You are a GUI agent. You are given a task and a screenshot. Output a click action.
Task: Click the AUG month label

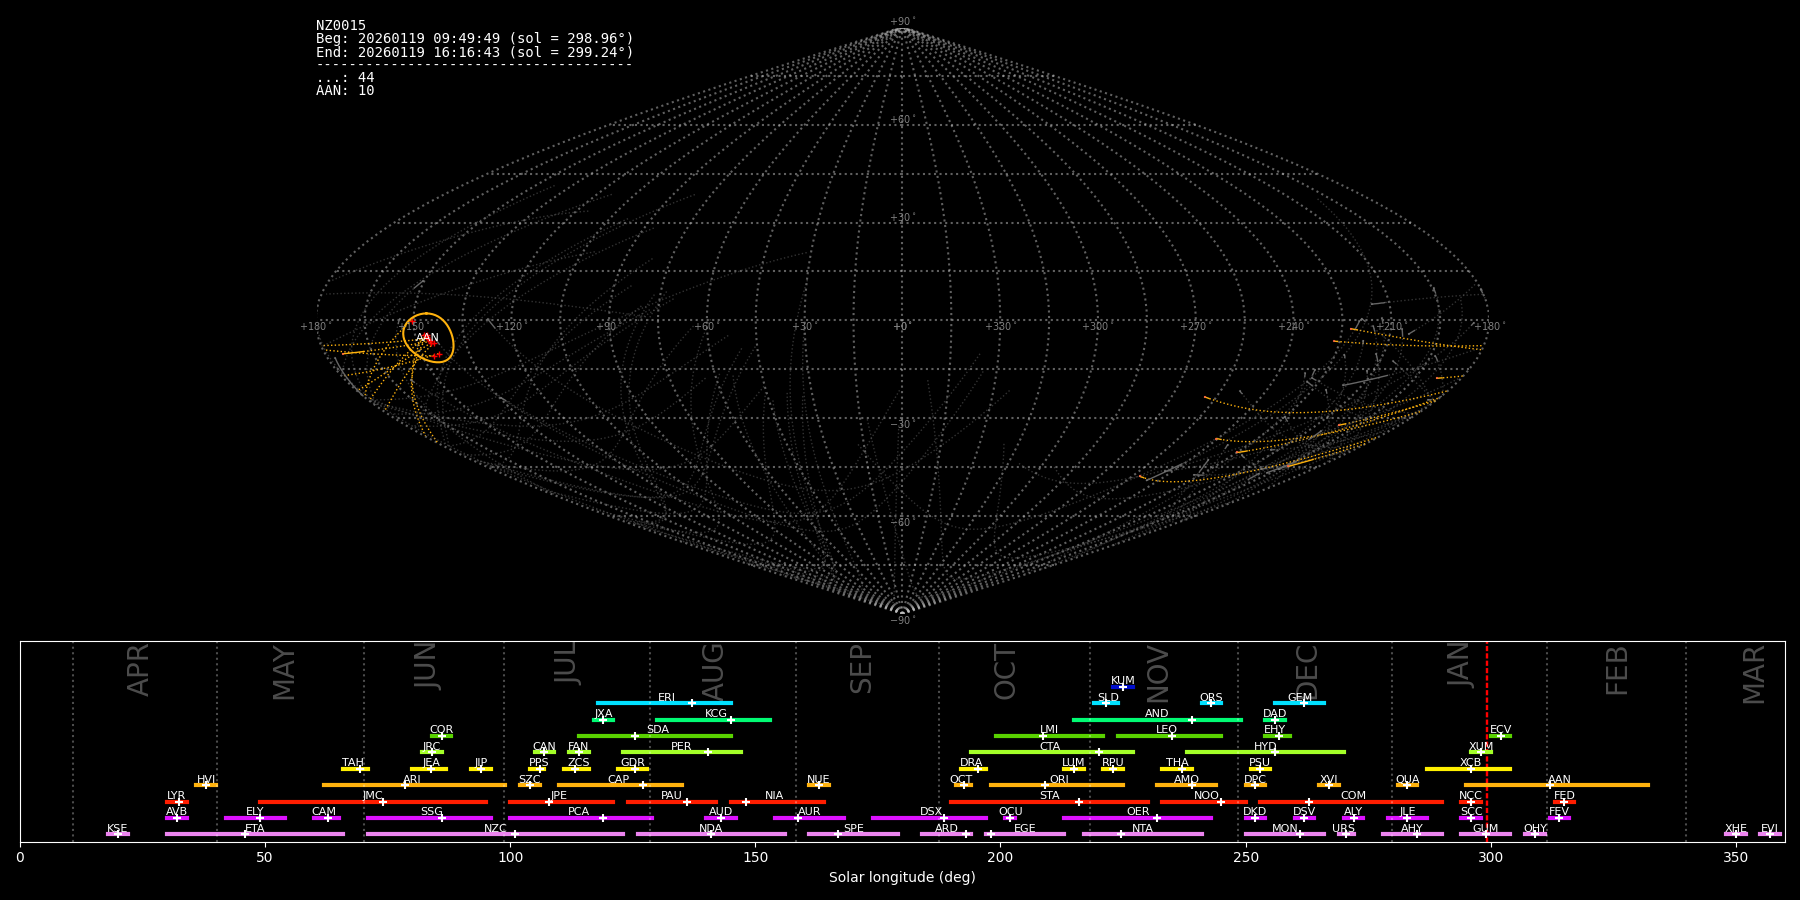[x=713, y=671]
